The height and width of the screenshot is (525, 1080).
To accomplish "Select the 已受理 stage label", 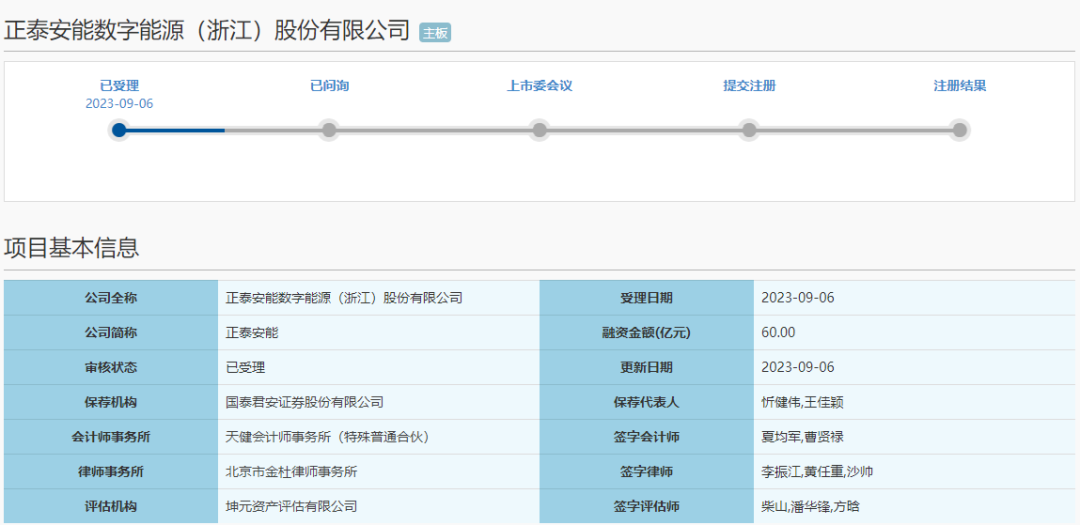I will (x=119, y=86).
